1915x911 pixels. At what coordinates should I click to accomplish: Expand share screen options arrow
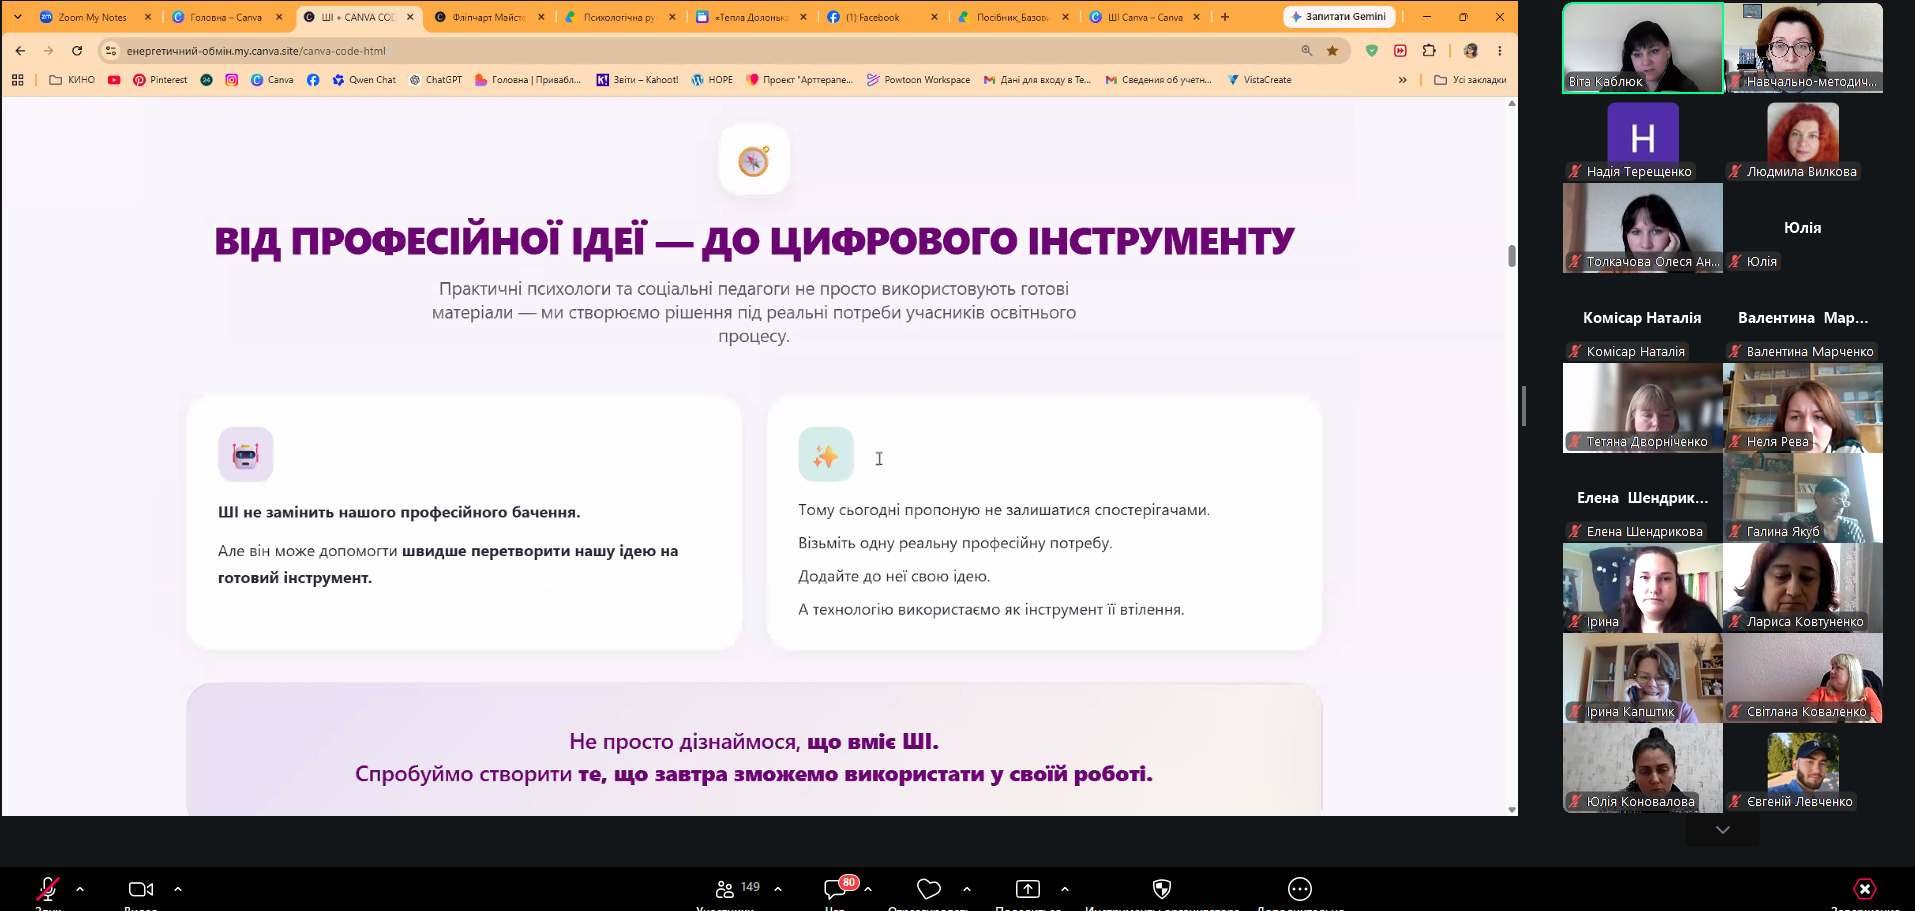tap(1065, 888)
